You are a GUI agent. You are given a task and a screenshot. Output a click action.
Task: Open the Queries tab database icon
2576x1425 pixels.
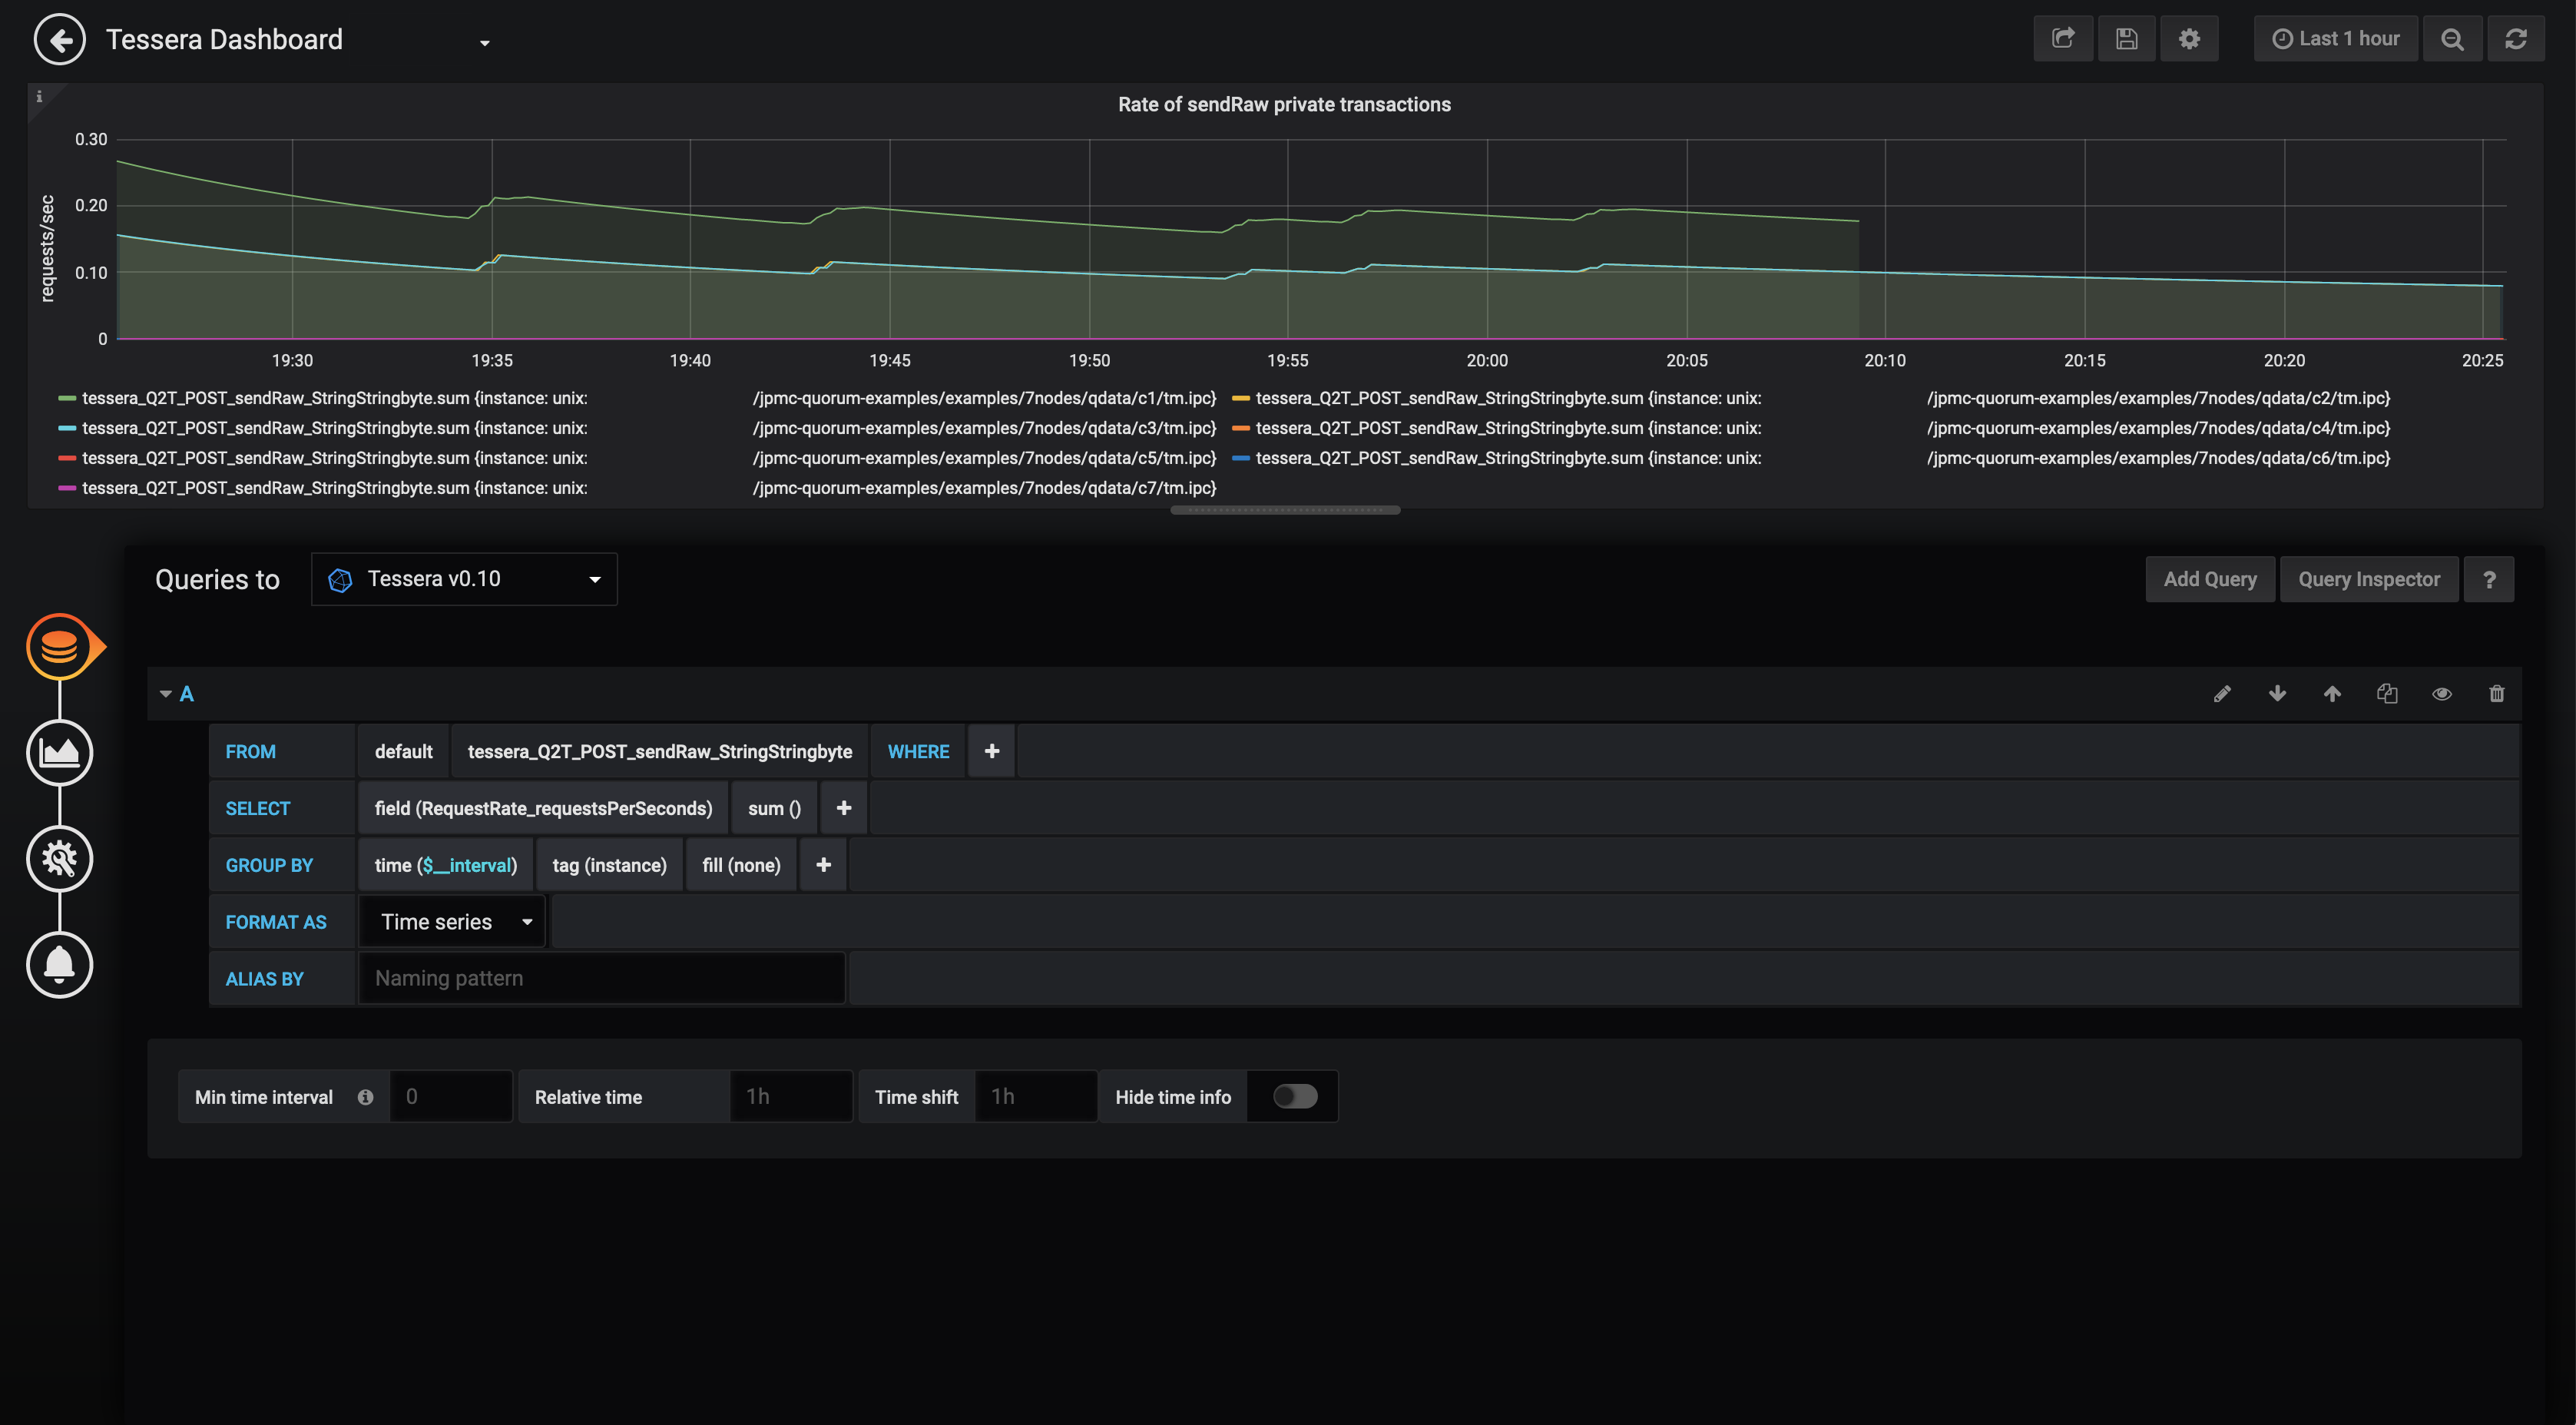click(x=60, y=647)
